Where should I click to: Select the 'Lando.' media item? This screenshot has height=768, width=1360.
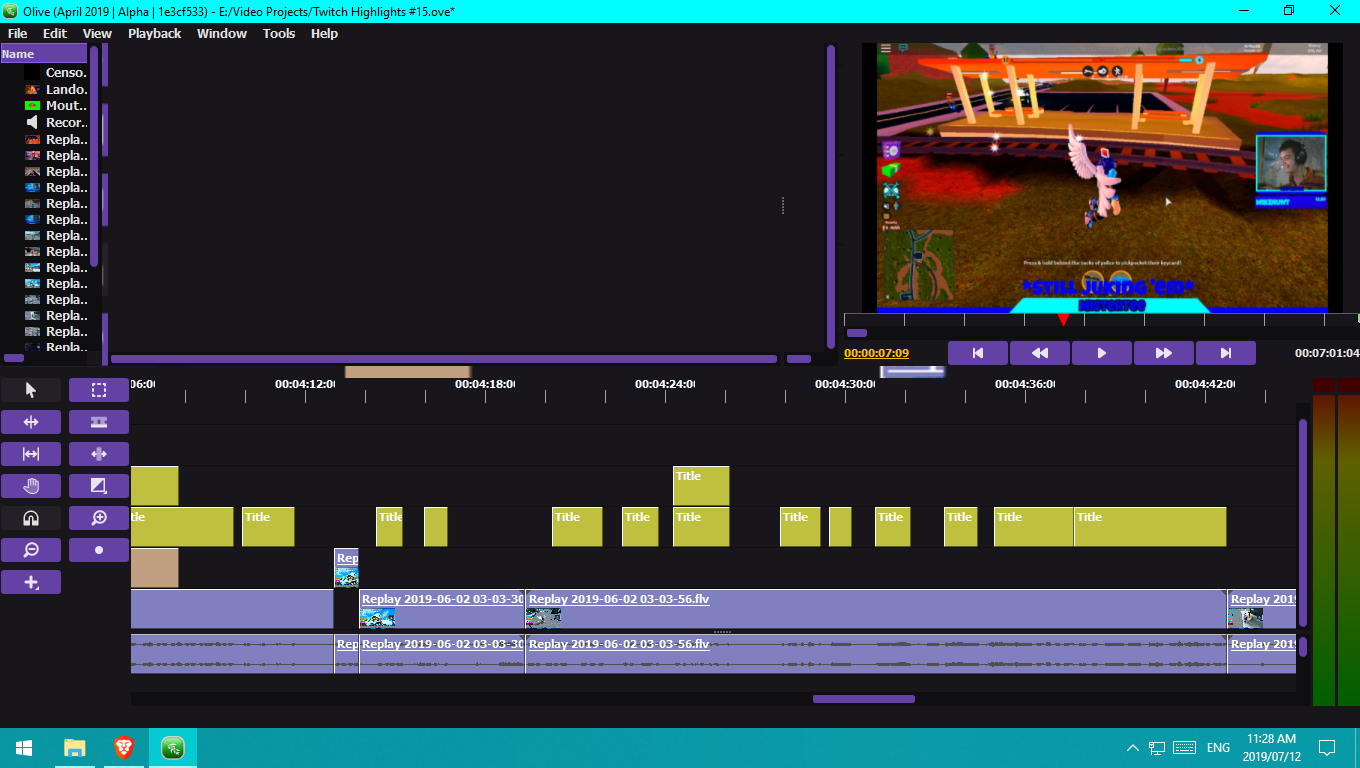pyautogui.click(x=56, y=90)
